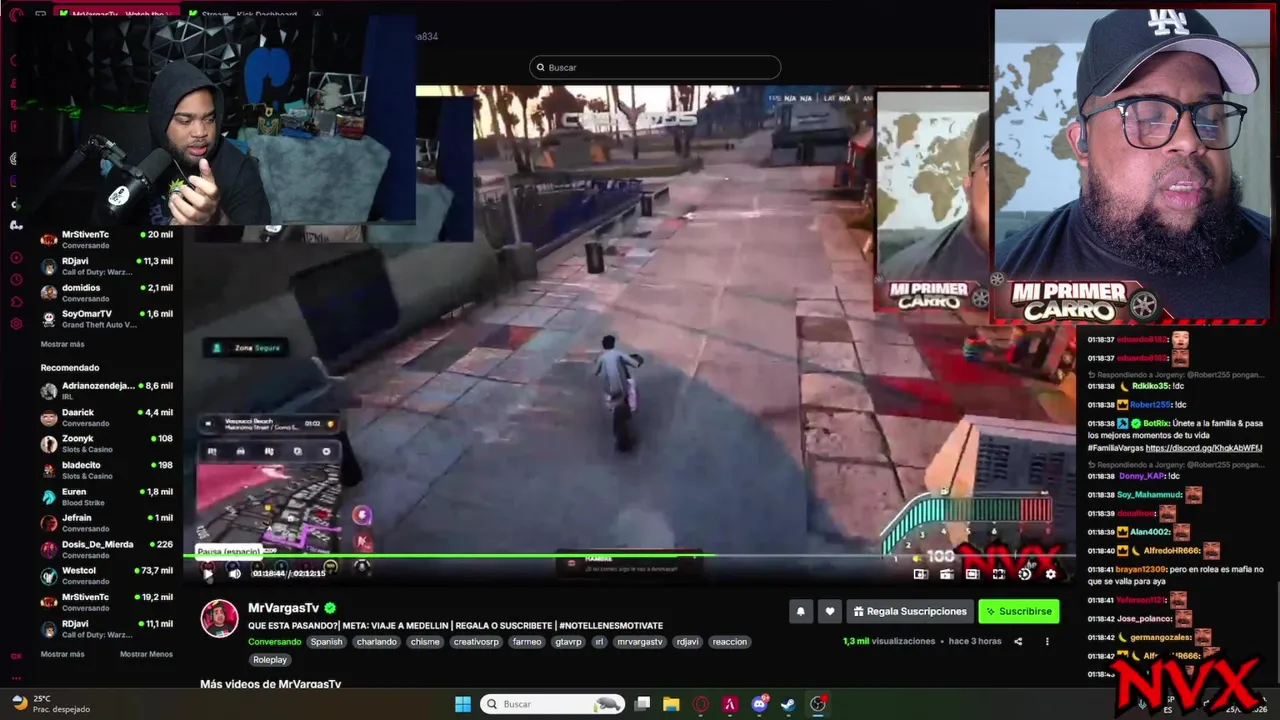Open domidios channel in sidebar
This screenshot has width=1280, height=720.
(107, 292)
